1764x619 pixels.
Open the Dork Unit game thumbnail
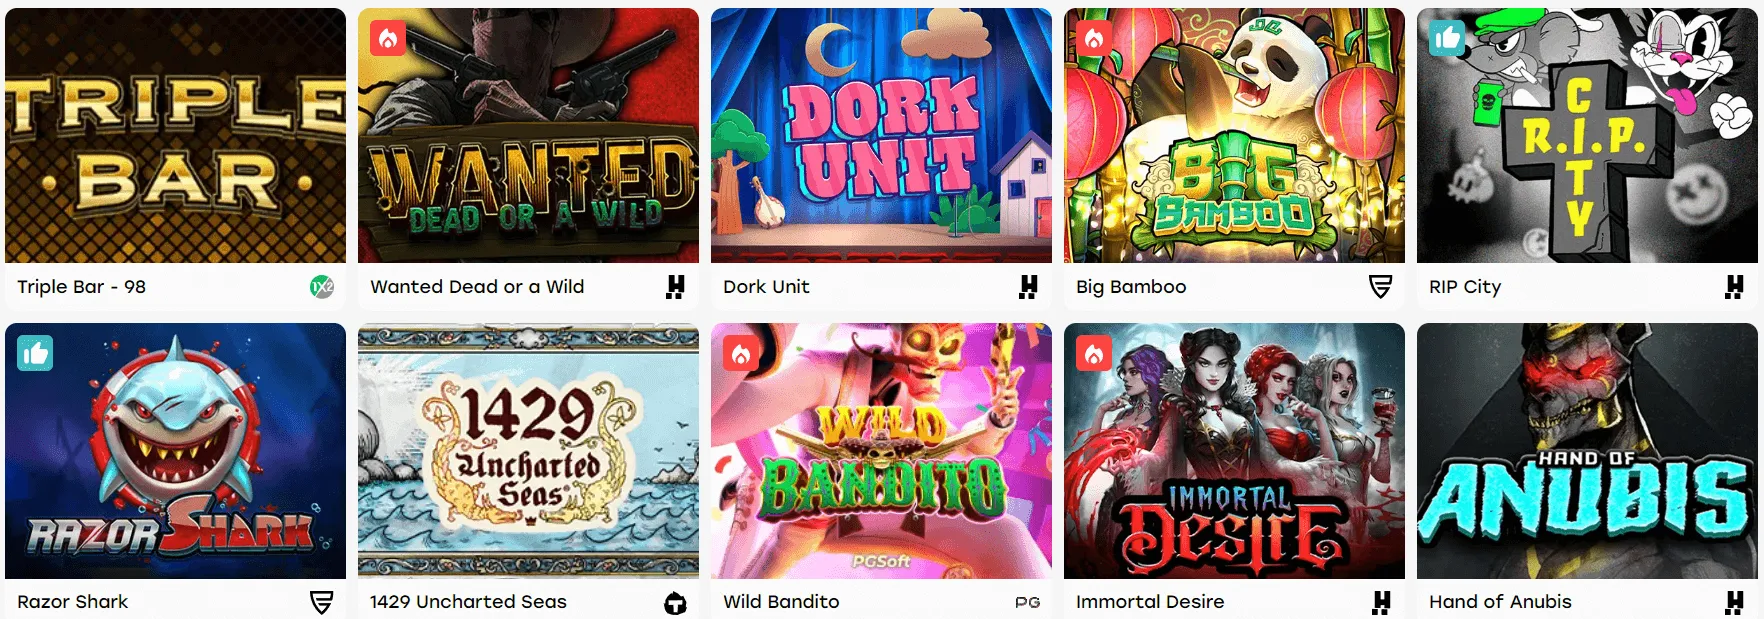pos(881,136)
